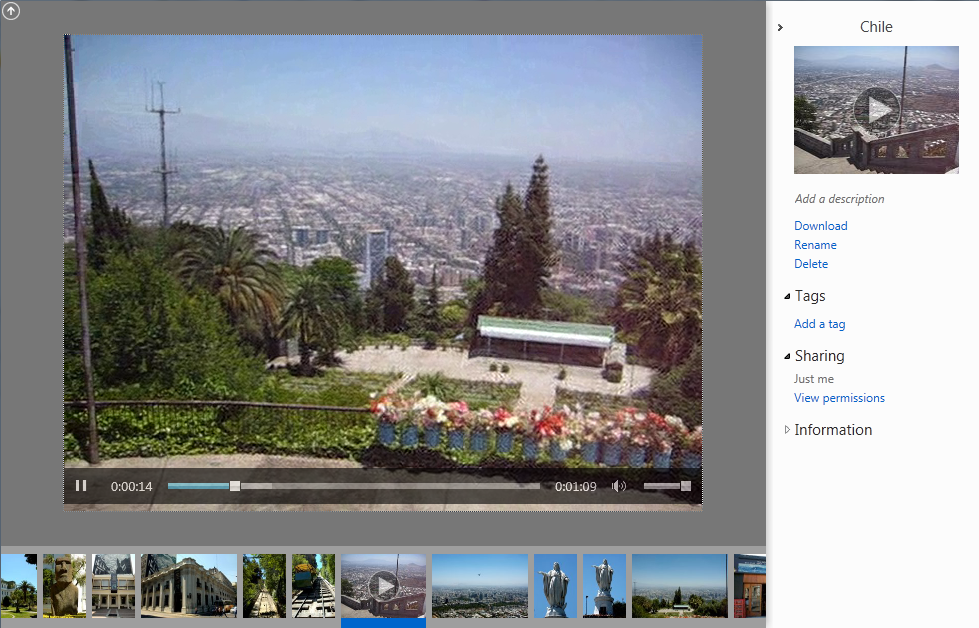Select the selected video thumbnail in filmstrip

click(x=383, y=586)
